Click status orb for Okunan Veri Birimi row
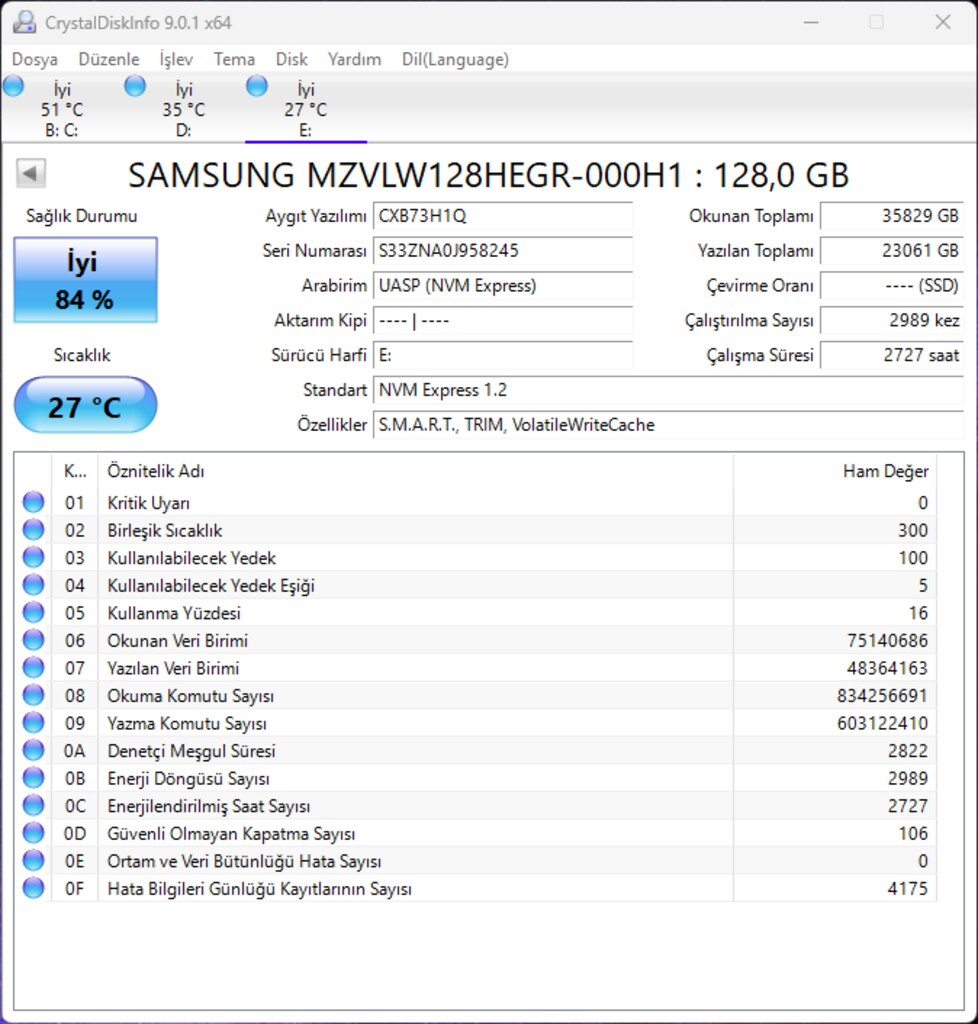Viewport: 978px width, 1024px height. point(33,640)
